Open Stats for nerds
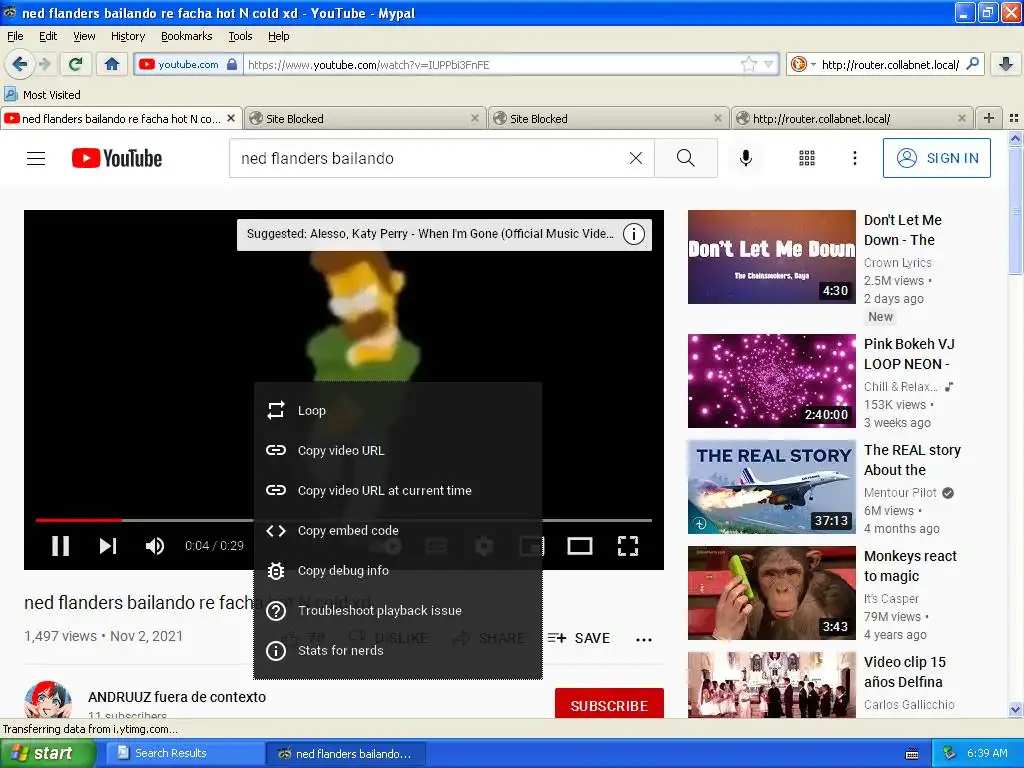This screenshot has width=1024, height=768. (398, 650)
